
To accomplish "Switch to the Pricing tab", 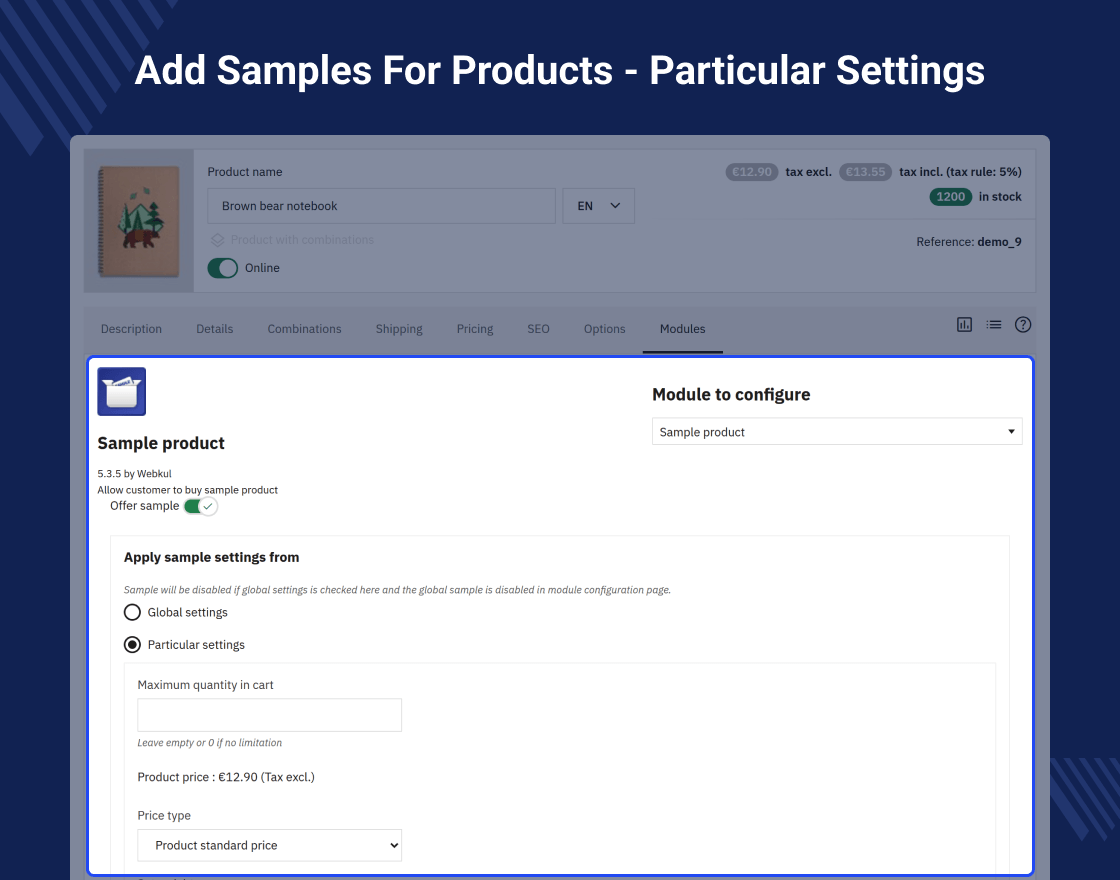I will click(475, 329).
